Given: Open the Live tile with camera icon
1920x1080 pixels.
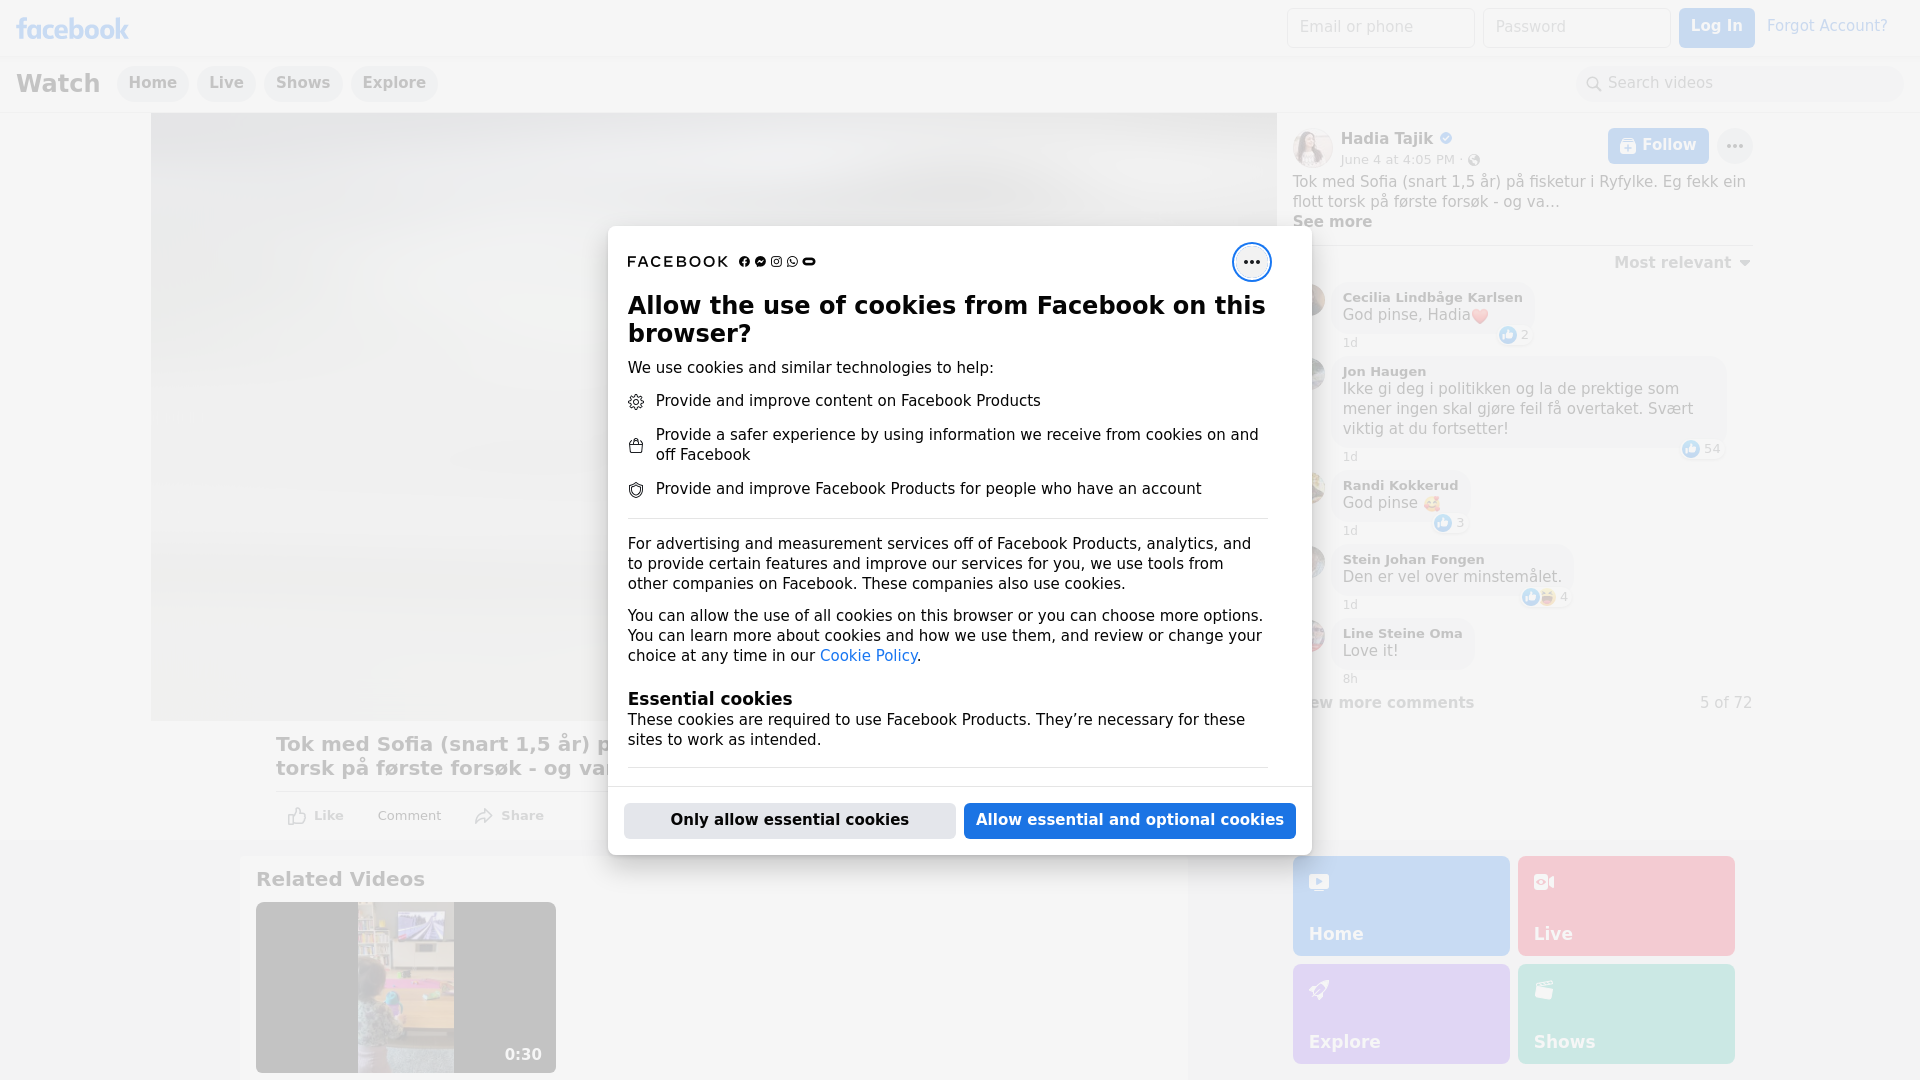Looking at the screenshot, I should point(1625,905).
